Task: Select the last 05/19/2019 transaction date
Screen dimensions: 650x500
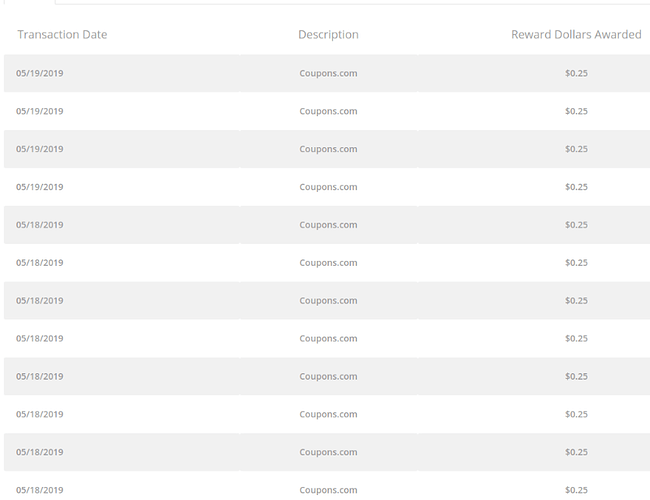Action: point(40,187)
